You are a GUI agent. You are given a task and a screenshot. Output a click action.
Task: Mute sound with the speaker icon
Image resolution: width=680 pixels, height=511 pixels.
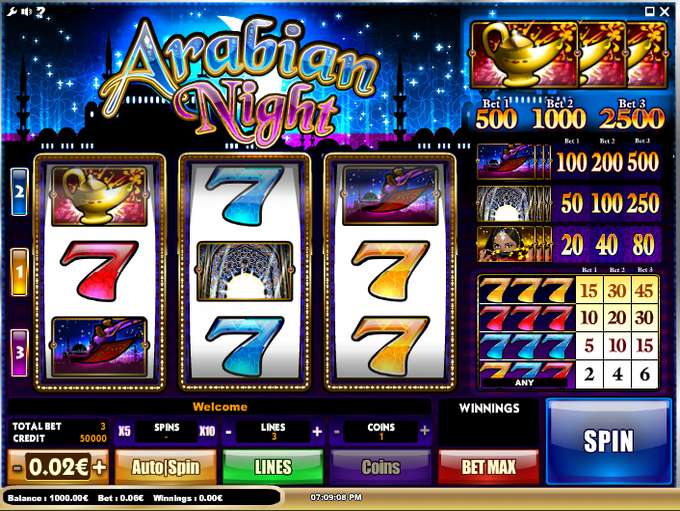coord(26,12)
